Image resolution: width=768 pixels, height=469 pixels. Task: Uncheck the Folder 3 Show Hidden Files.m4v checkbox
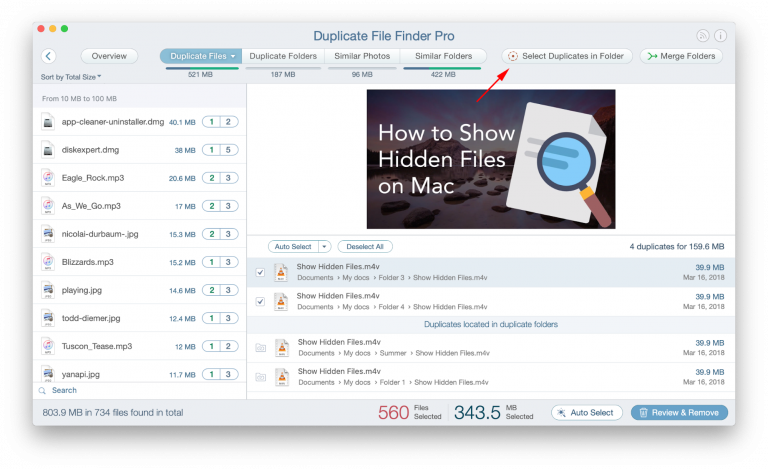(260, 272)
